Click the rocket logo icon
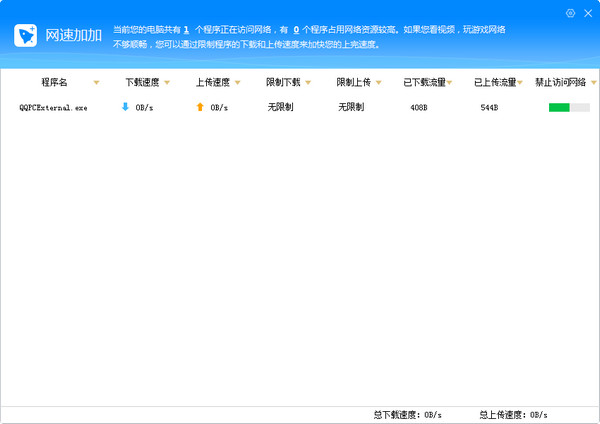The height and width of the screenshot is (424, 600). point(26,36)
